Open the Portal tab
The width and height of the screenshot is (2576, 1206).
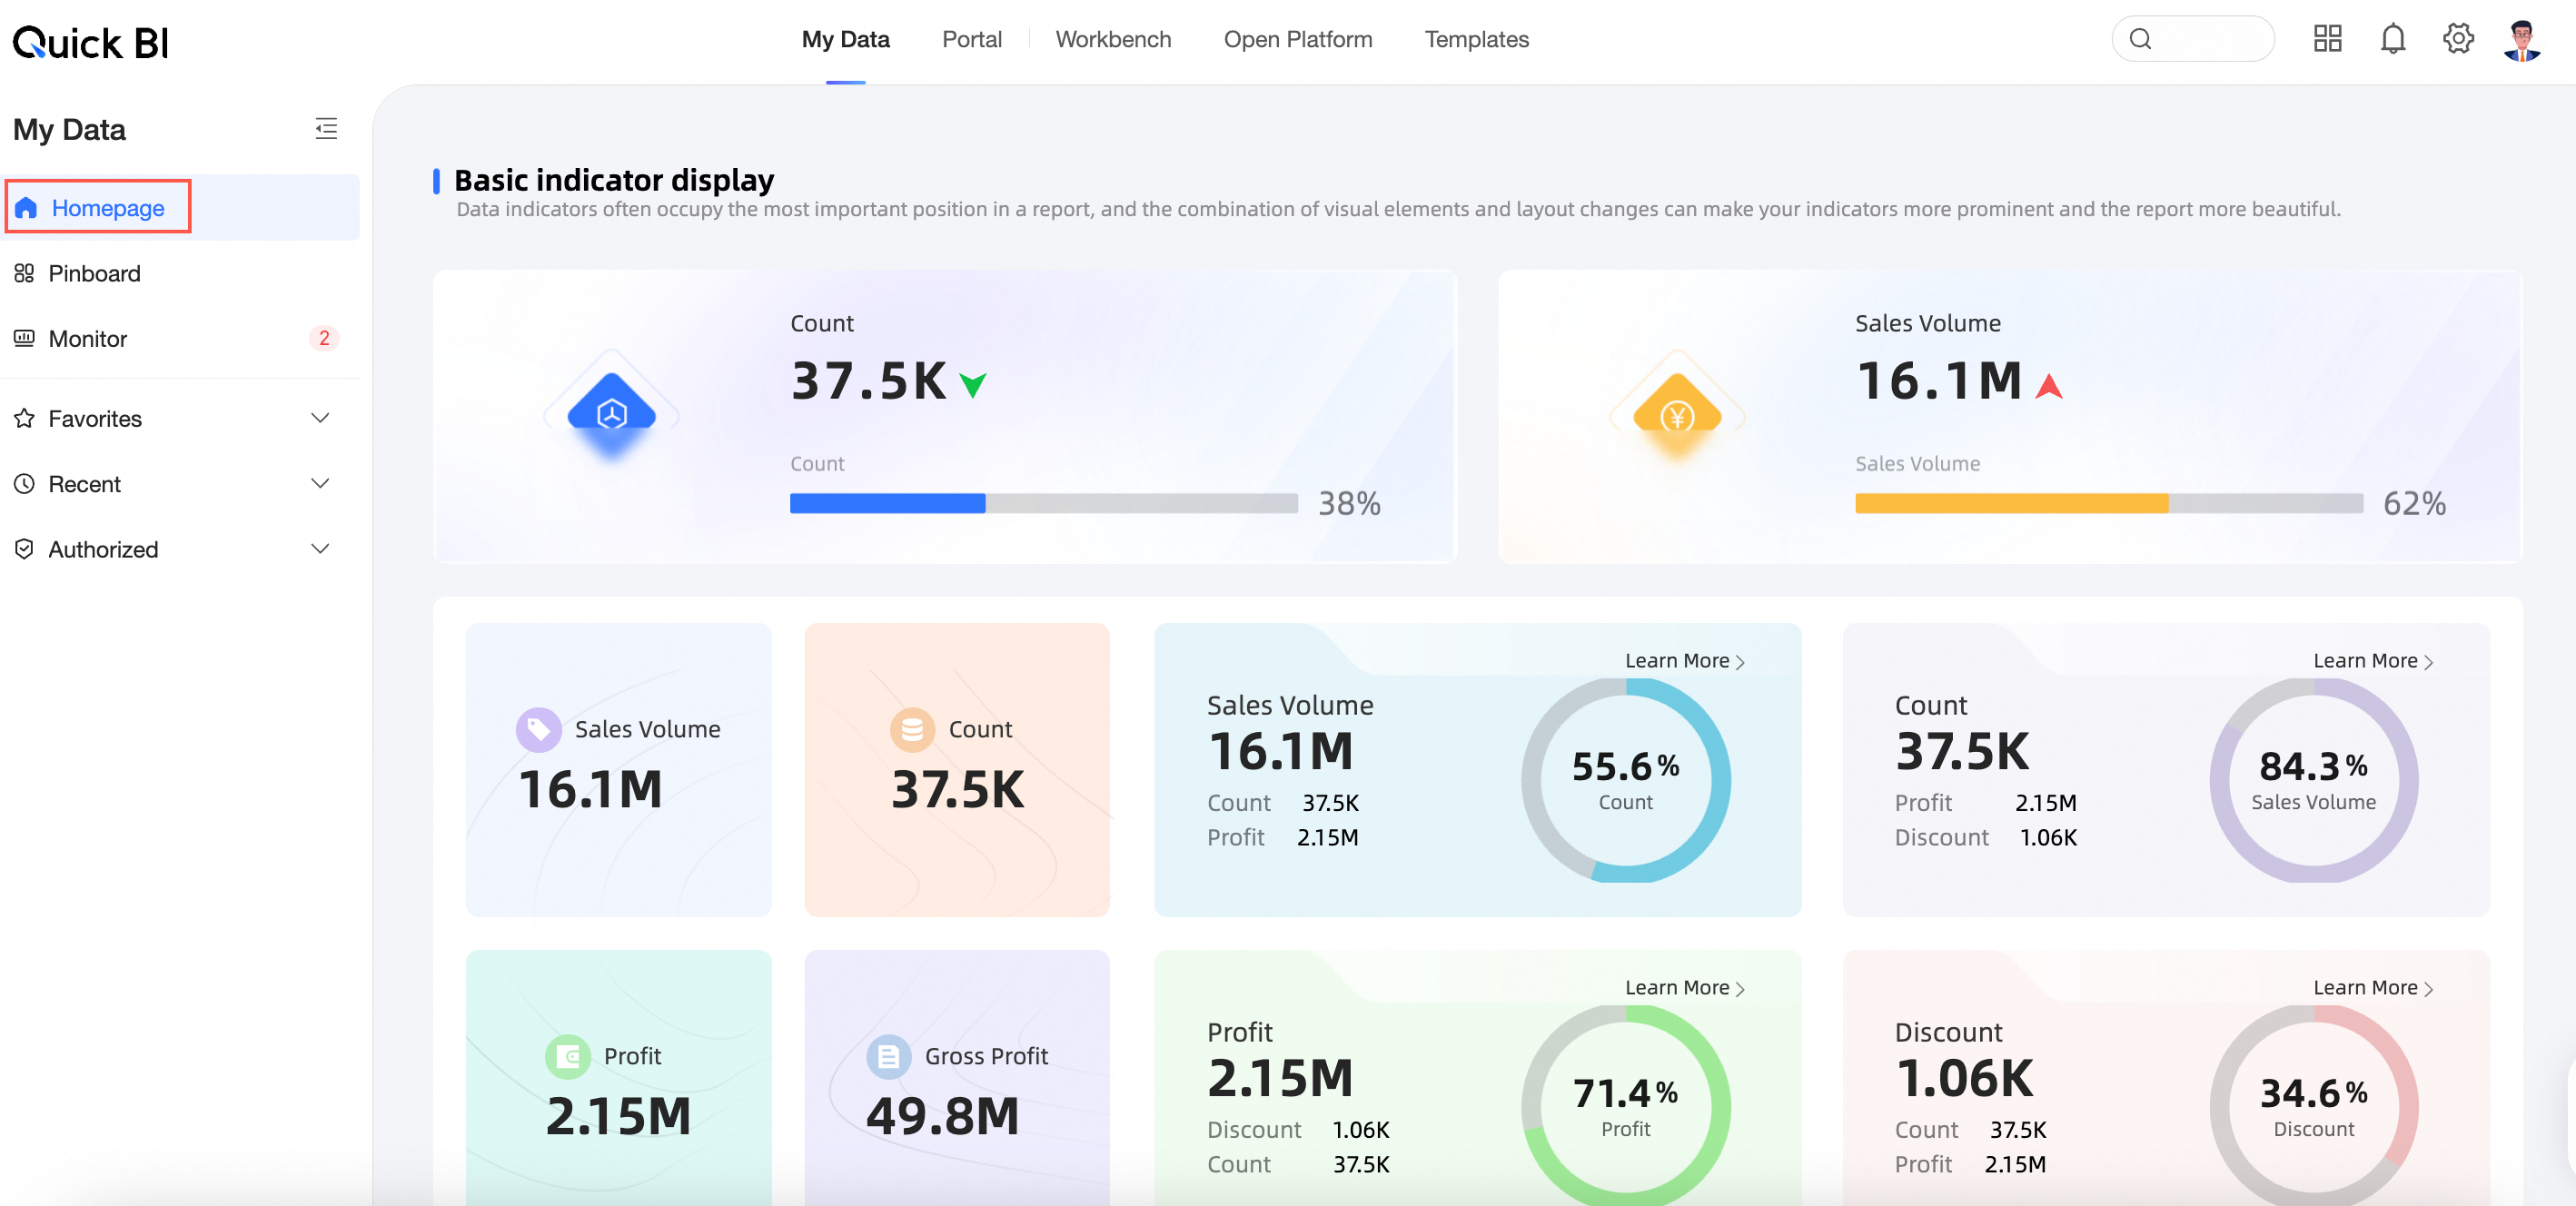(971, 39)
